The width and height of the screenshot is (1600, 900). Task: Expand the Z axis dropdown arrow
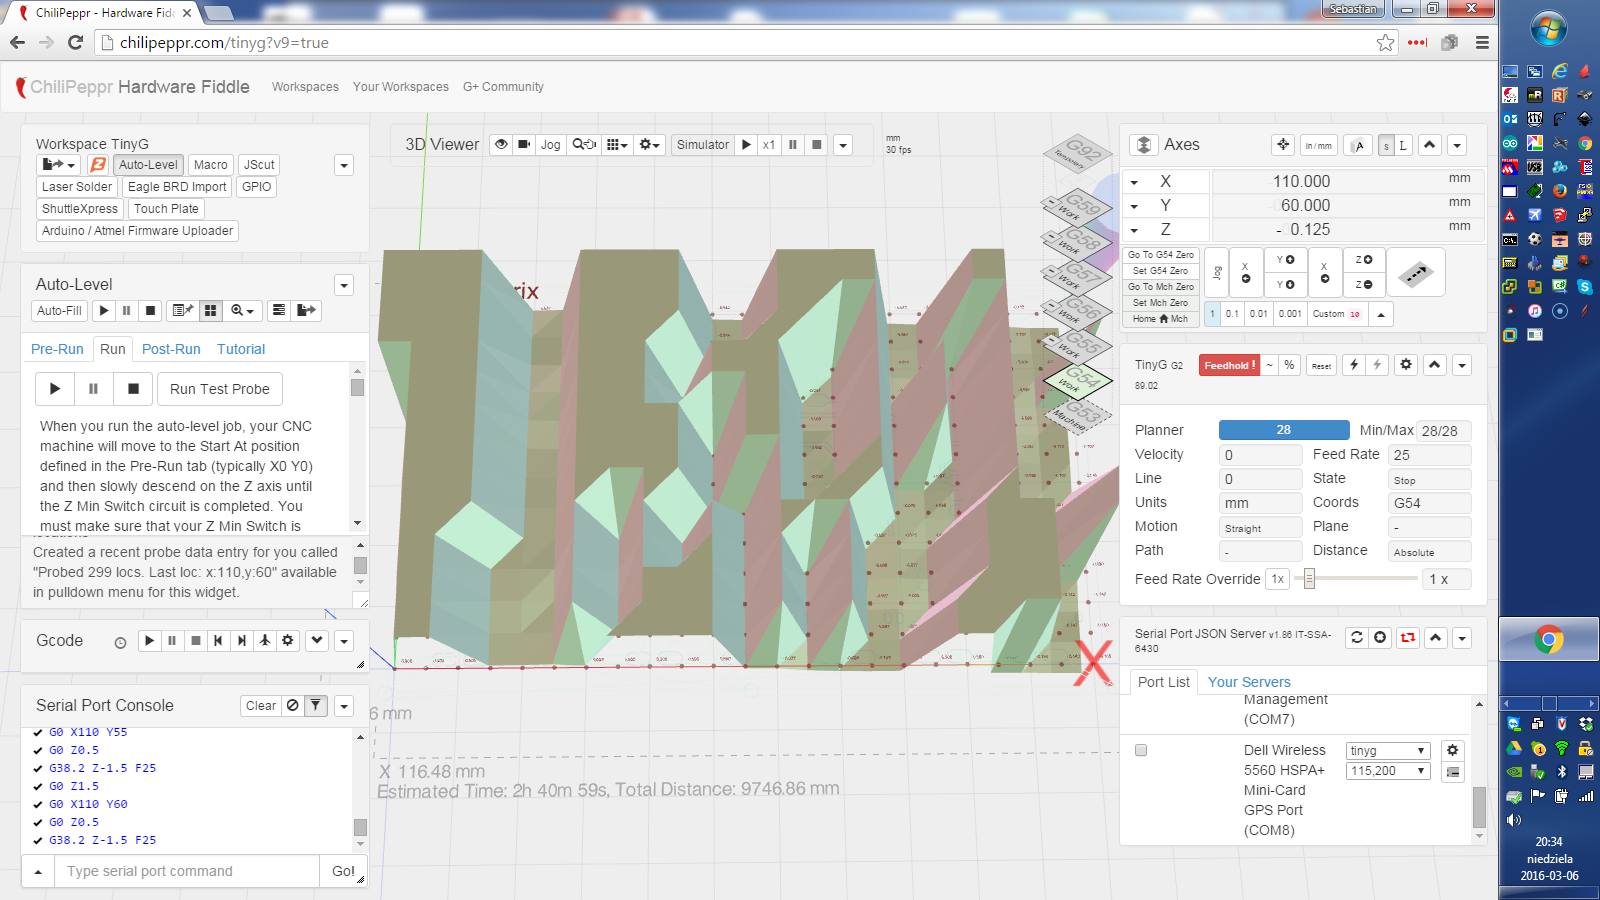pyautogui.click(x=1134, y=230)
